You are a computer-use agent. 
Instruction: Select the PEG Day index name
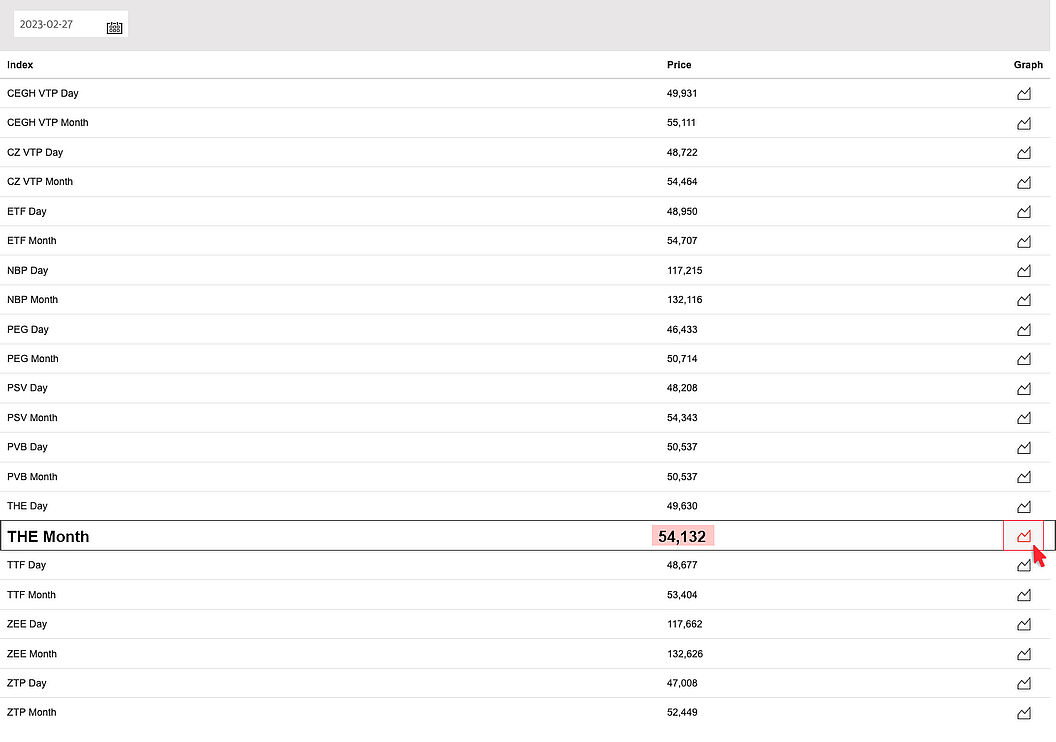(x=28, y=329)
